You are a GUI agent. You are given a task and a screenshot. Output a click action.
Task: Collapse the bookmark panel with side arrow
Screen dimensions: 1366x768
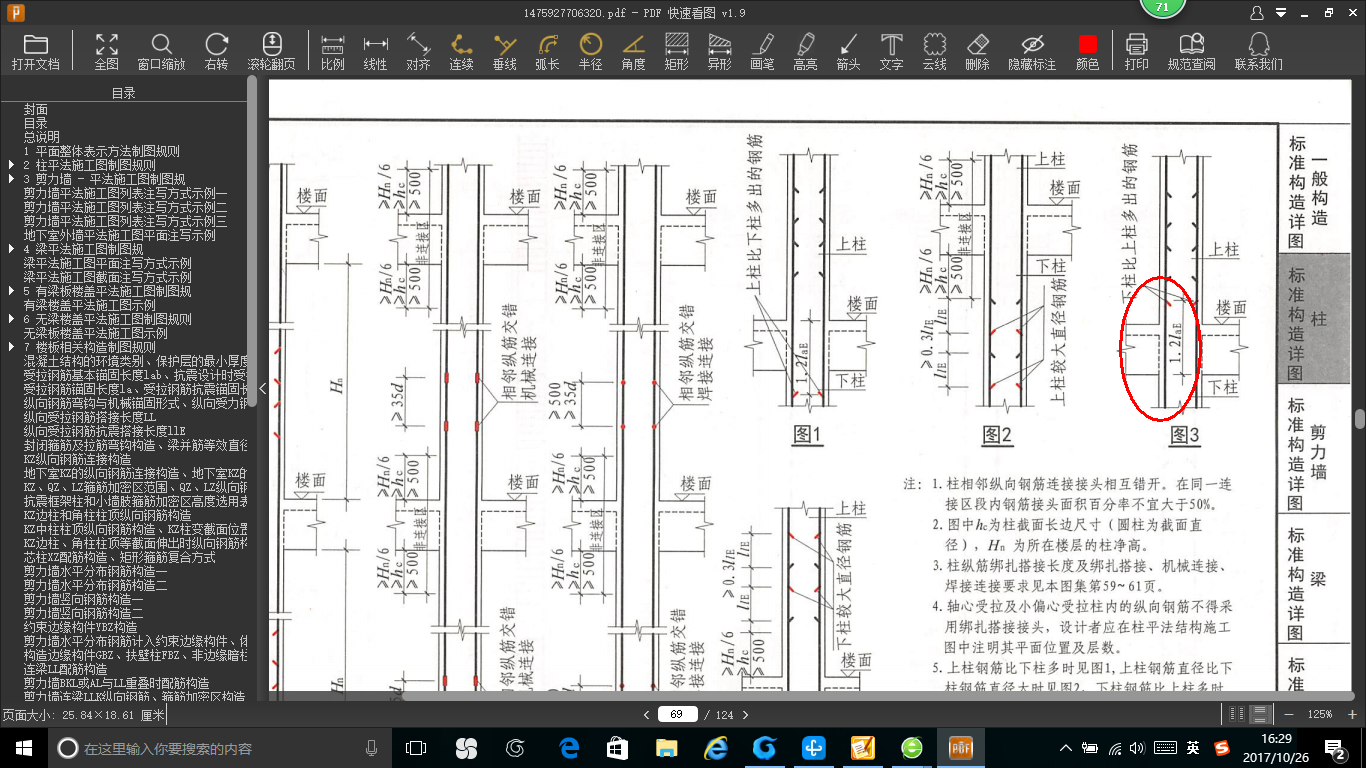263,388
